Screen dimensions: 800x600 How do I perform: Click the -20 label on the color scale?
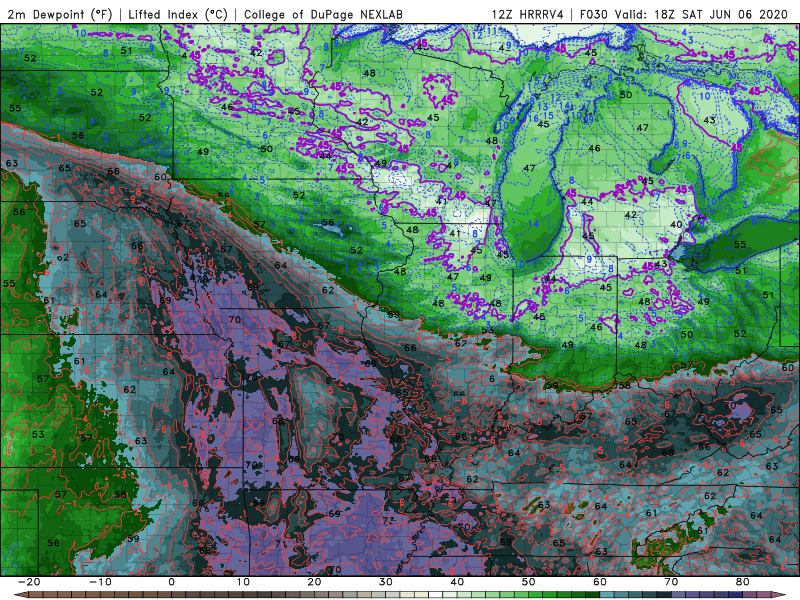pos(29,582)
